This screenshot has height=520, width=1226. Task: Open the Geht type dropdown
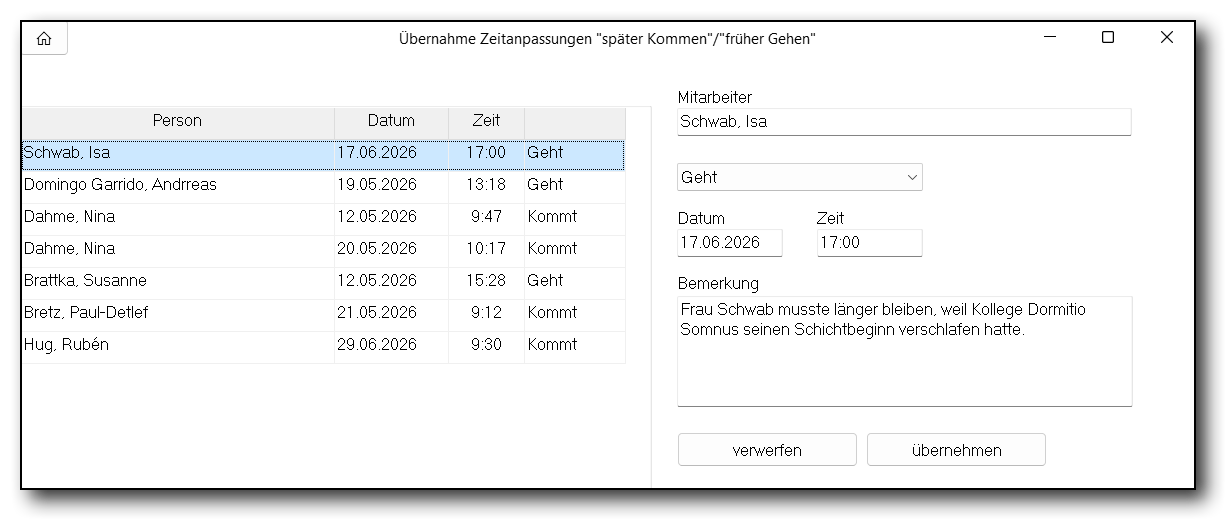pyautogui.click(x=799, y=177)
